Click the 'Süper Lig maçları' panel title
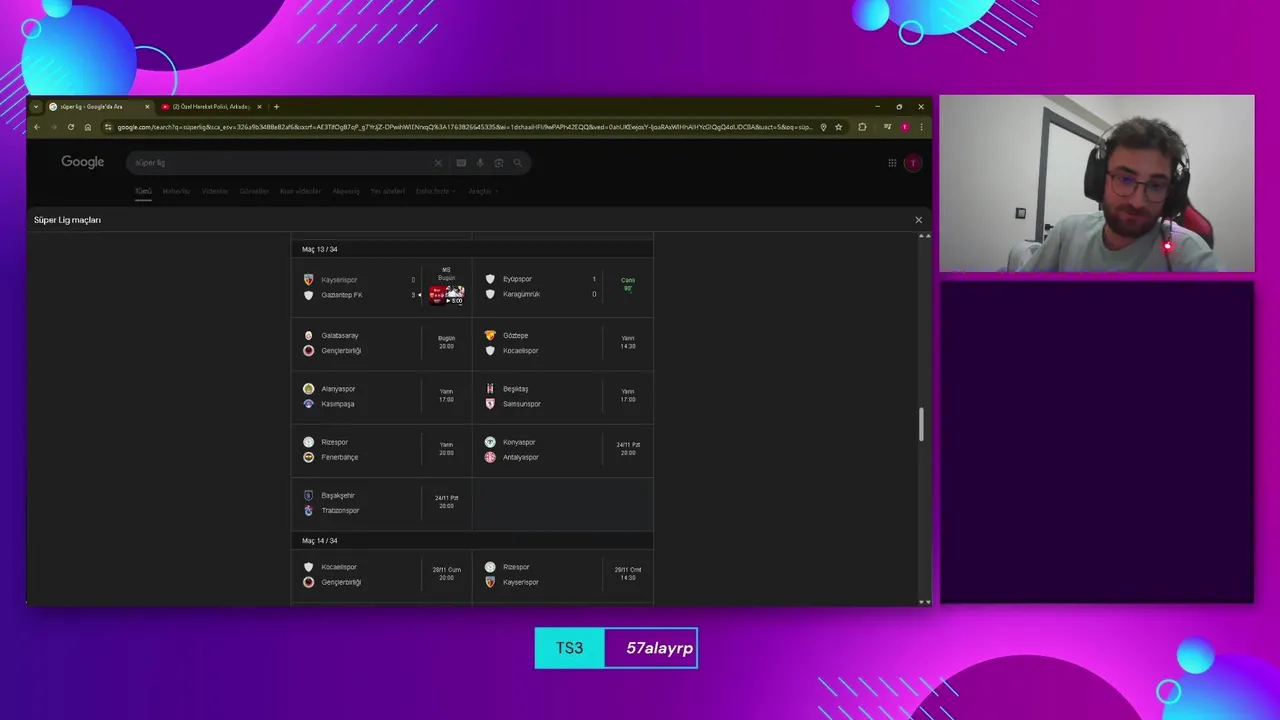 67,220
